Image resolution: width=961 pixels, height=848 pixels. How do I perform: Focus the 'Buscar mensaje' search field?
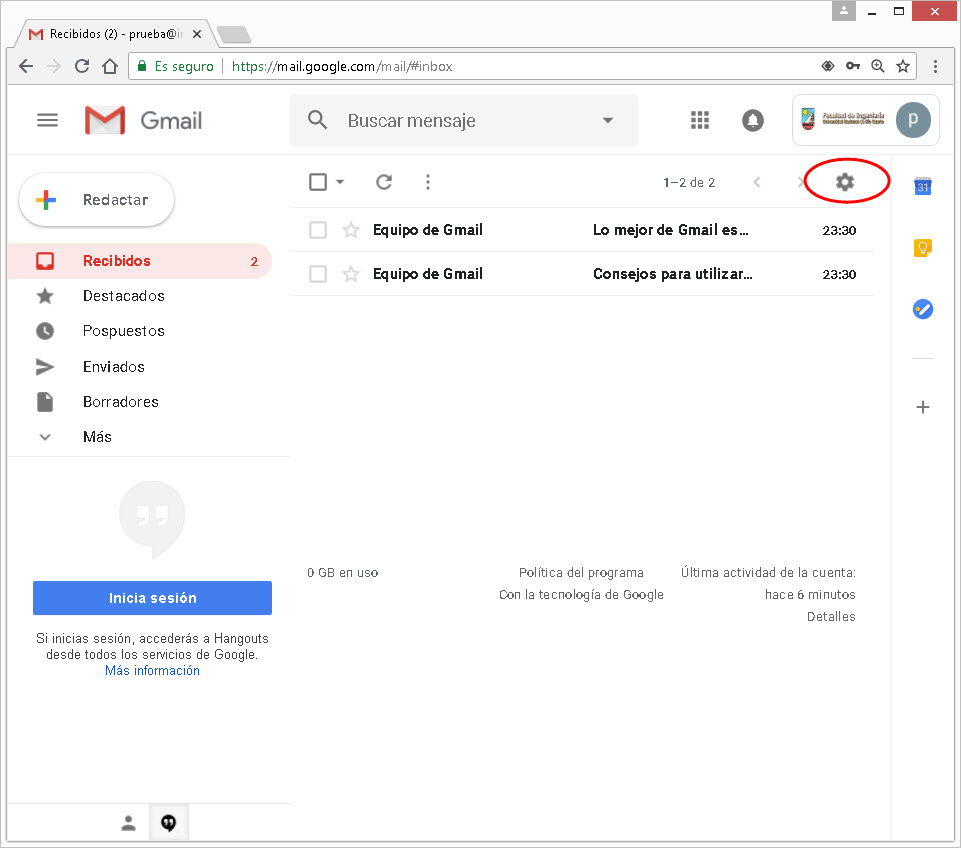[x=463, y=120]
